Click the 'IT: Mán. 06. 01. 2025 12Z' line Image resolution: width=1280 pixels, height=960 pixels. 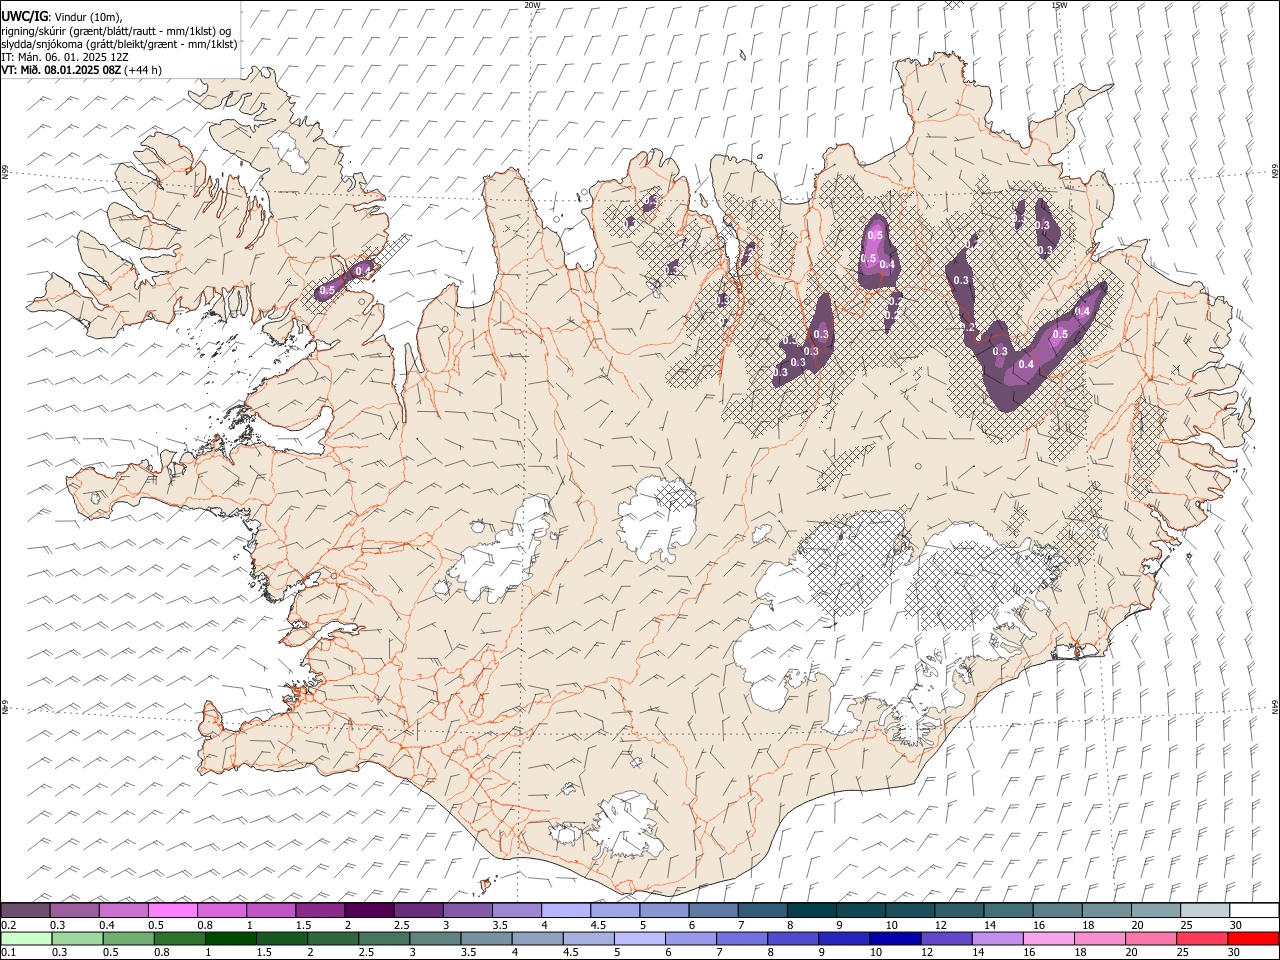[x=65, y=57]
